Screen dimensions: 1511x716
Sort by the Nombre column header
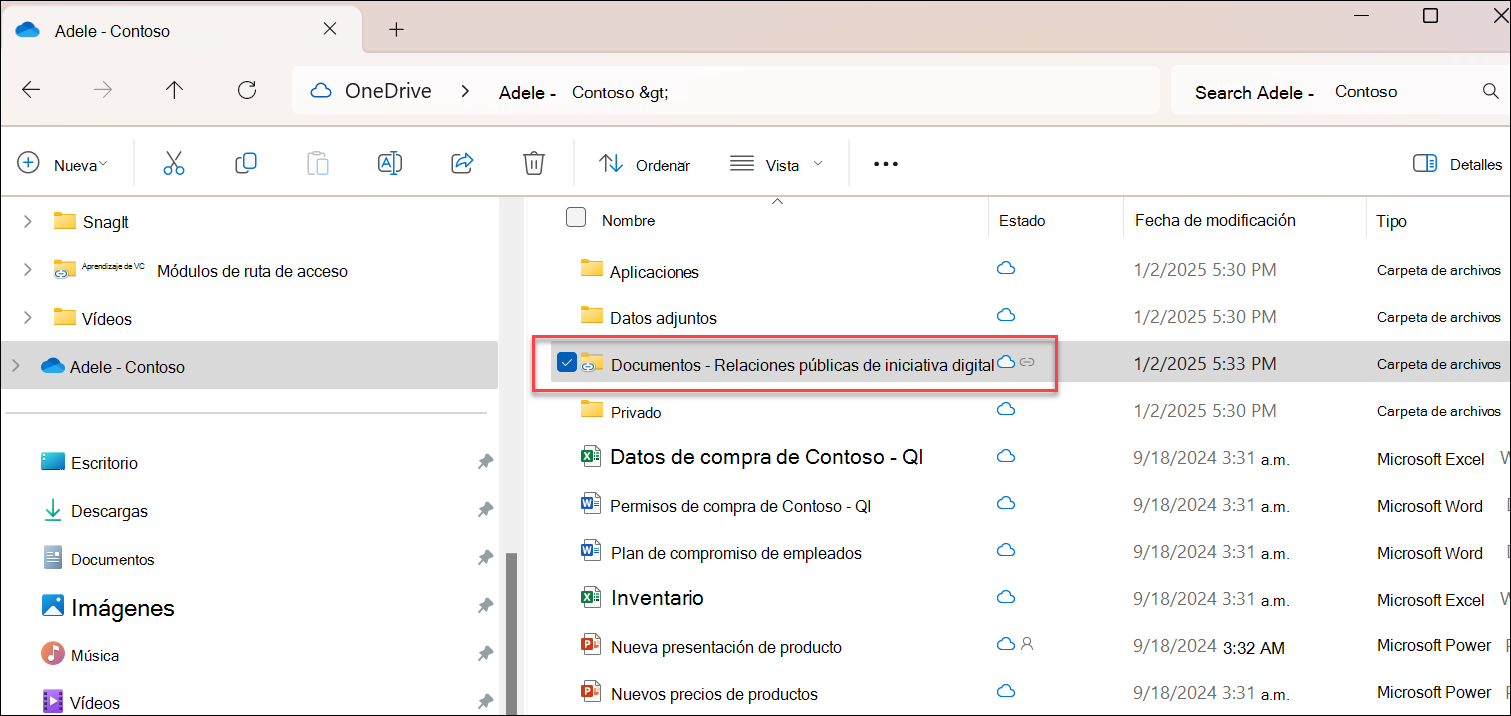pyautogui.click(x=628, y=220)
